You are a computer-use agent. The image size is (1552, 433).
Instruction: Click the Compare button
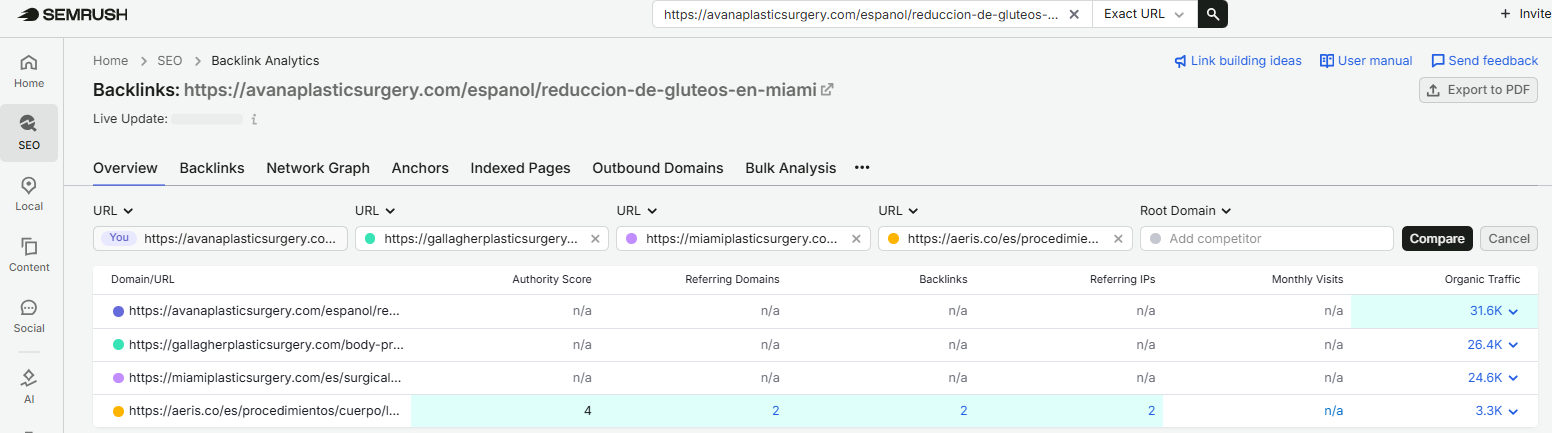pyautogui.click(x=1437, y=238)
